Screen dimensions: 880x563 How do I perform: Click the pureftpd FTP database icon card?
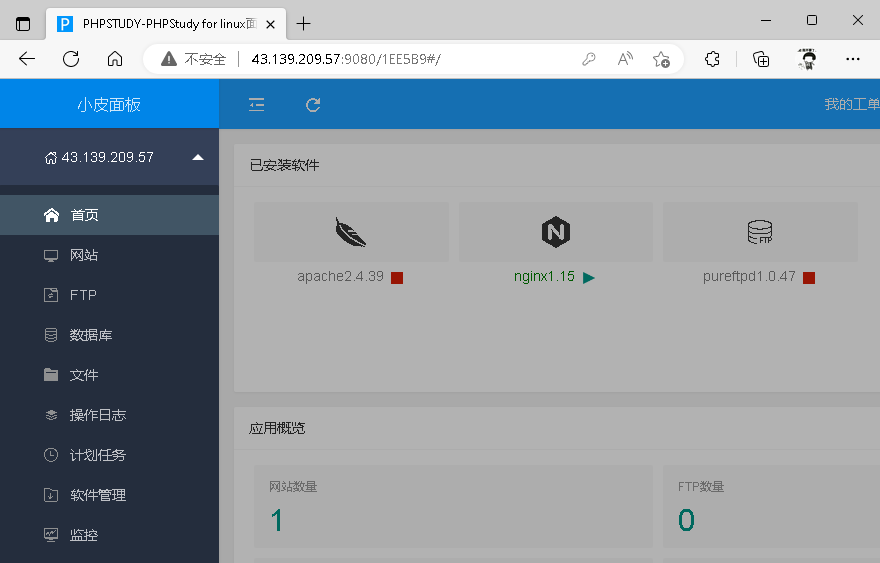point(760,232)
